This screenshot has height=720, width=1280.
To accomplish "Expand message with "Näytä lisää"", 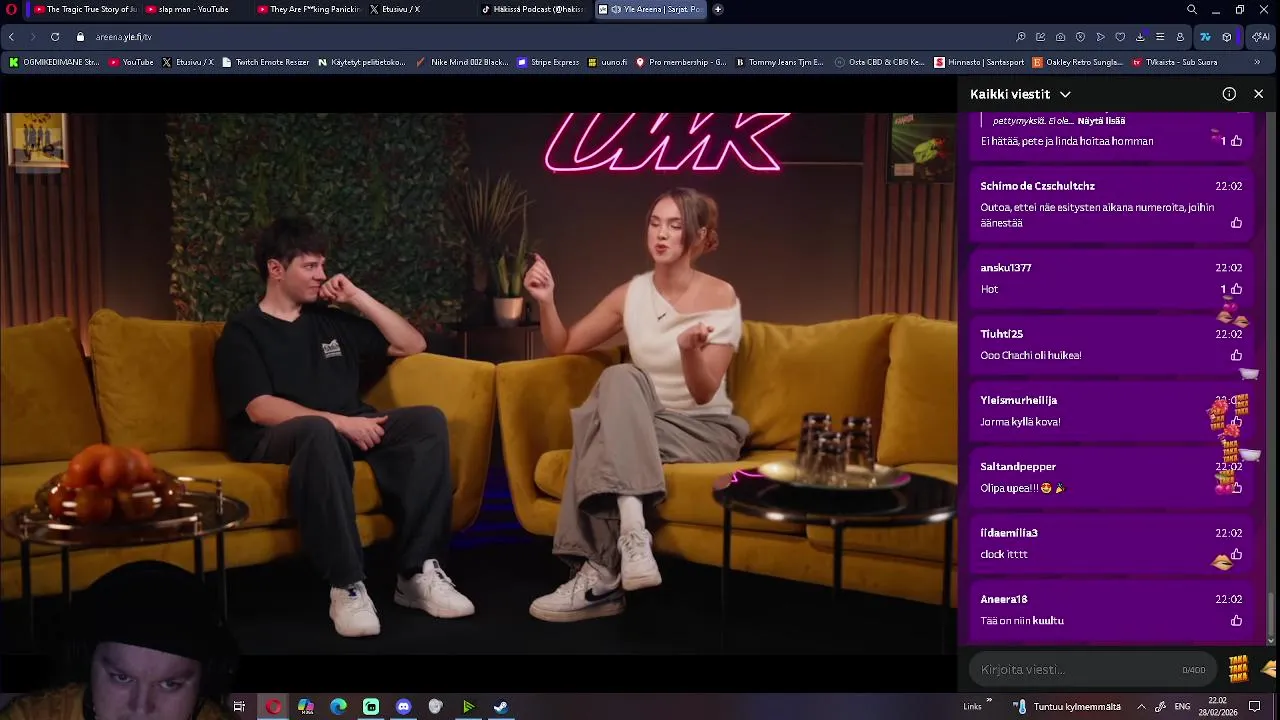I will pos(1101,121).
